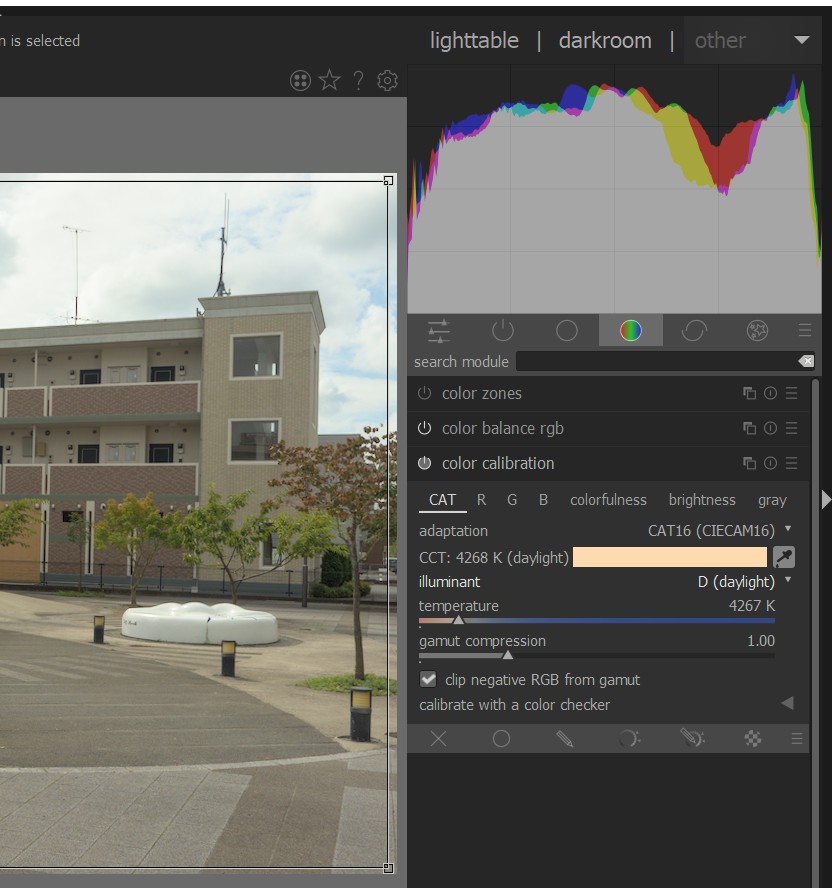Reset color zones module parameters
Viewport: 832px width, 888px height.
click(770, 393)
